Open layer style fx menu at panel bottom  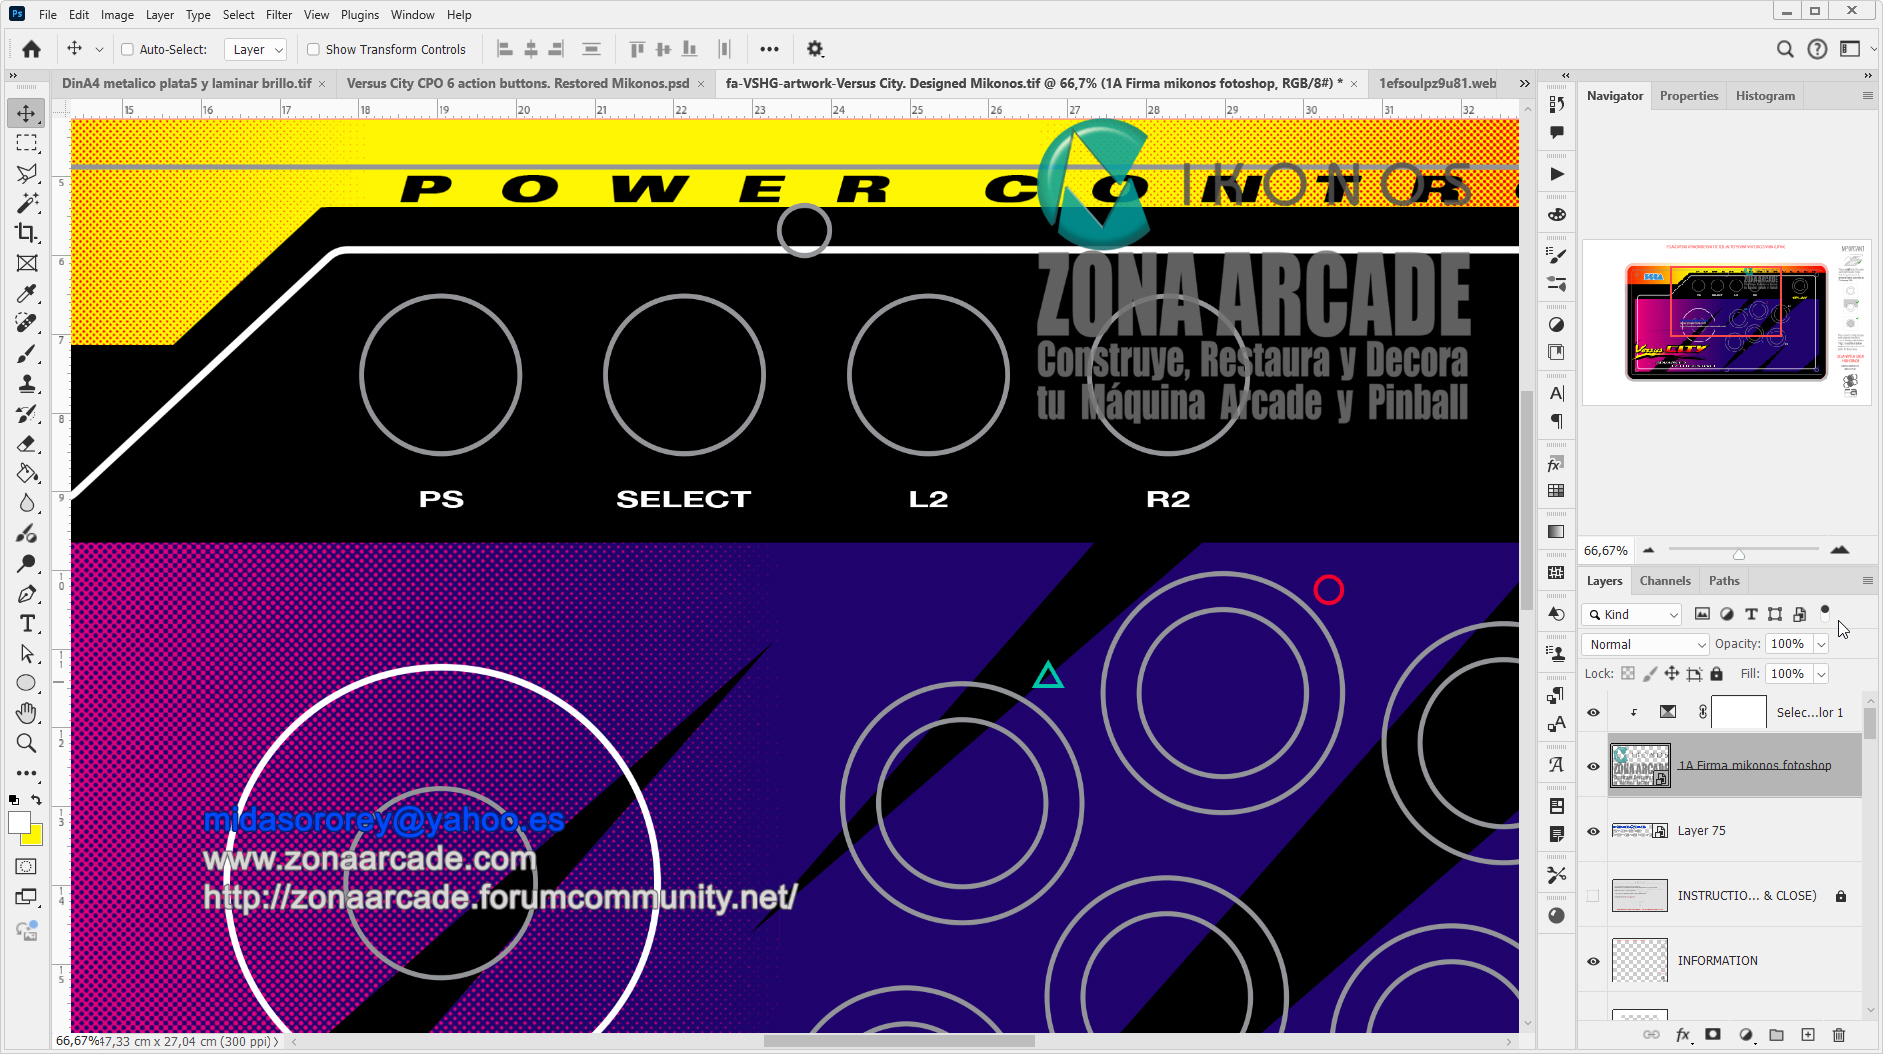[x=1683, y=1035]
